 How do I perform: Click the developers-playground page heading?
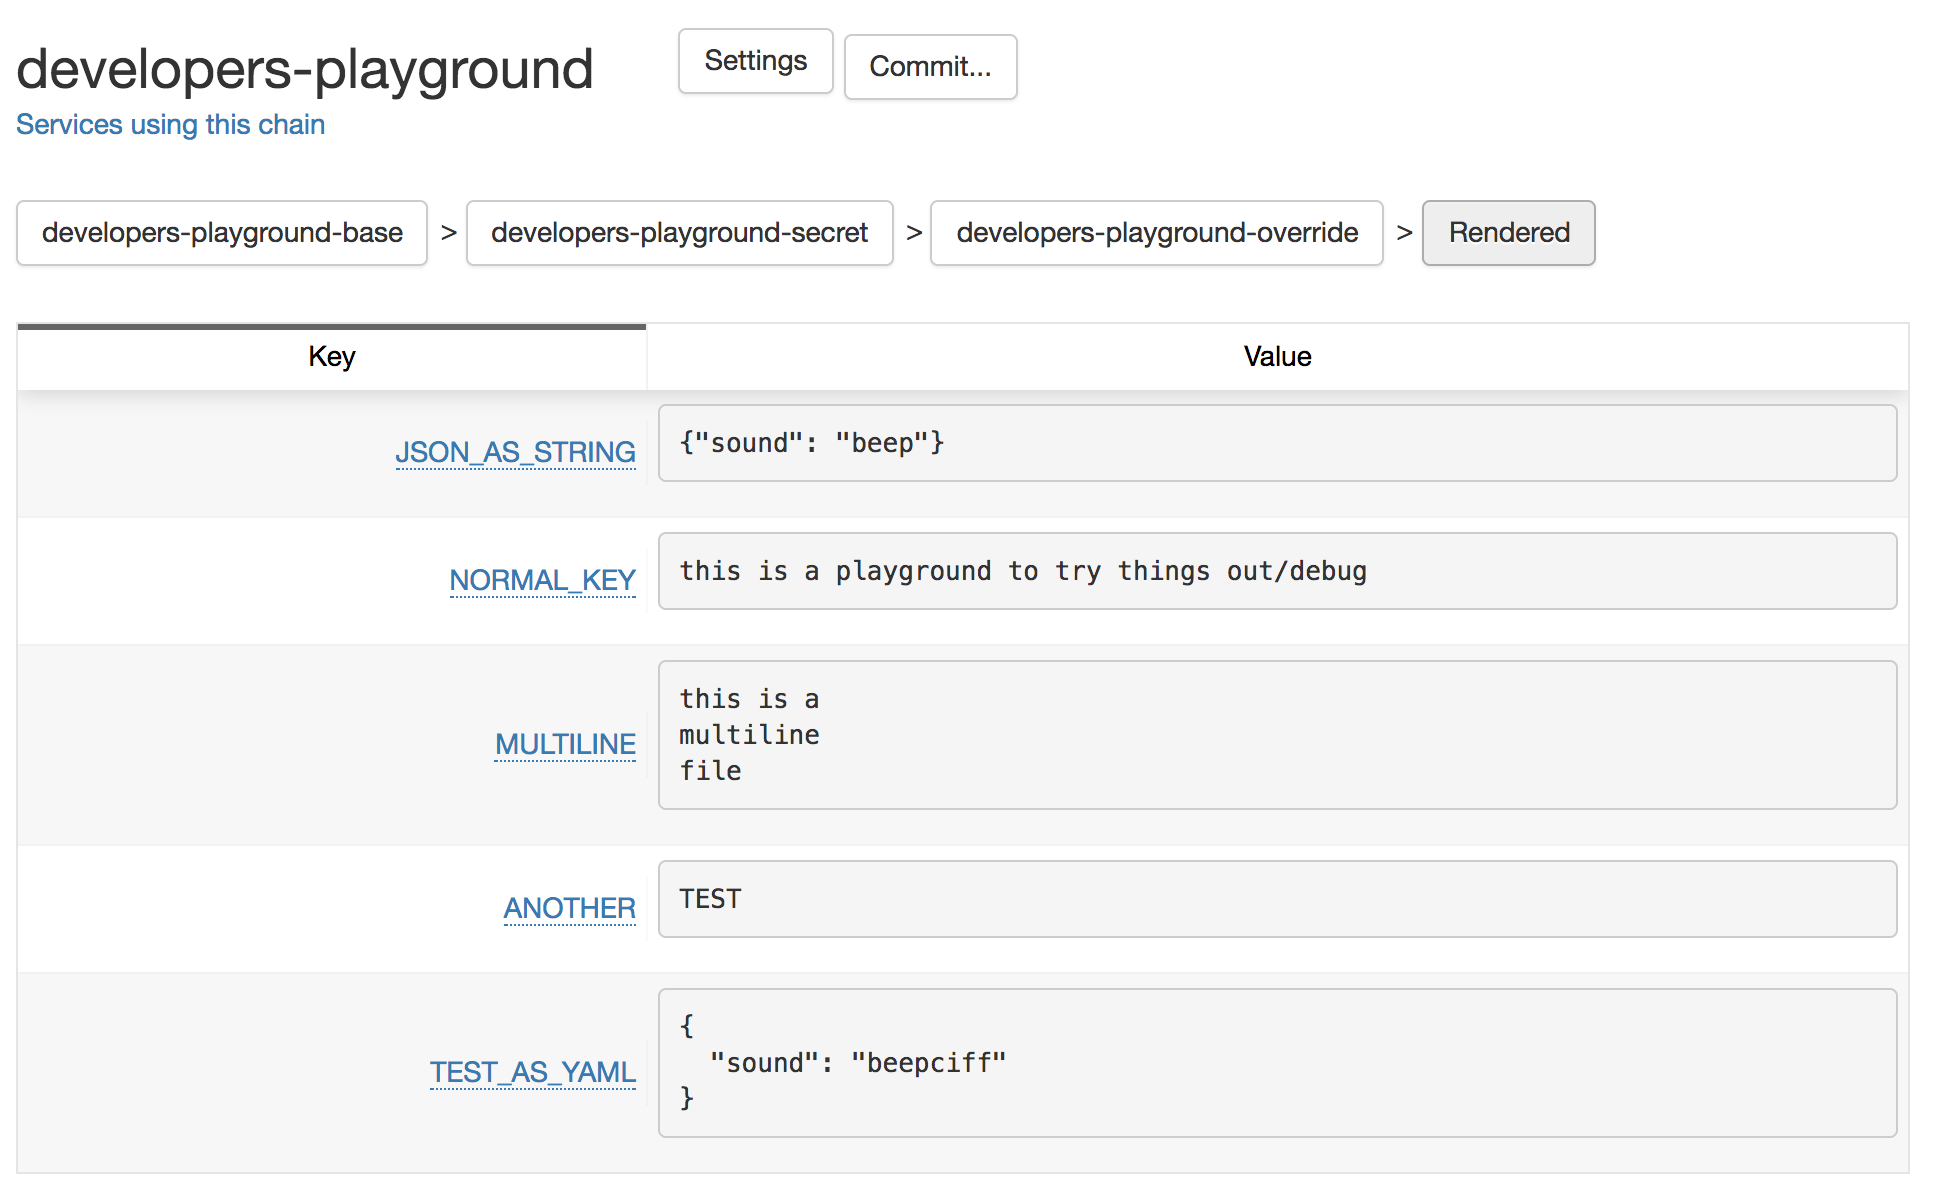305,69
